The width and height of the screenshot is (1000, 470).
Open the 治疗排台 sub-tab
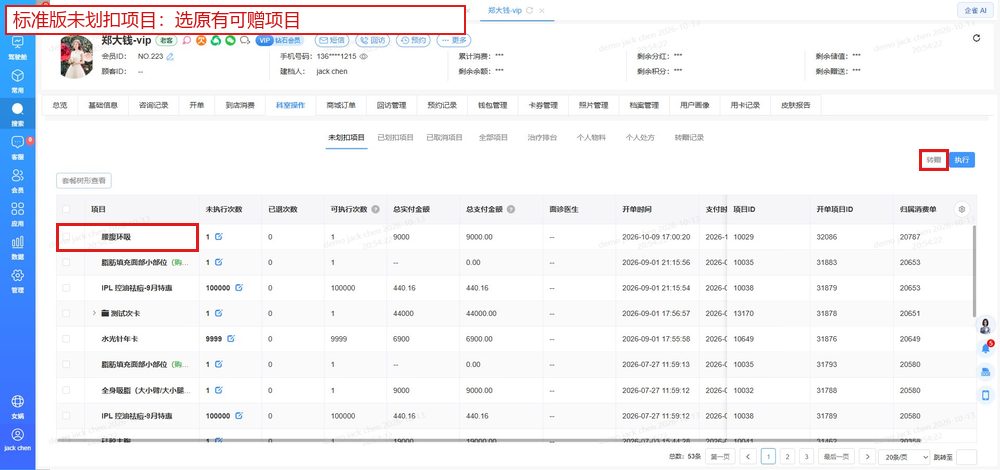pyautogui.click(x=542, y=138)
